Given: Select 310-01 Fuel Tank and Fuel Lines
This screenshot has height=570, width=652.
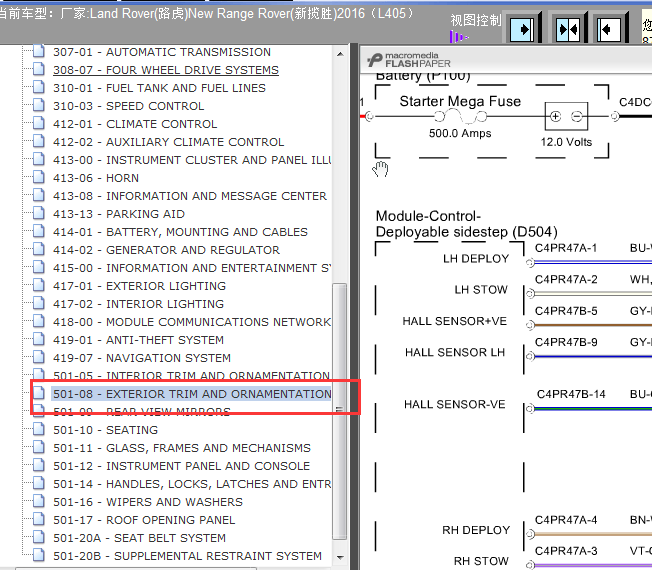Looking at the screenshot, I should [159, 88].
